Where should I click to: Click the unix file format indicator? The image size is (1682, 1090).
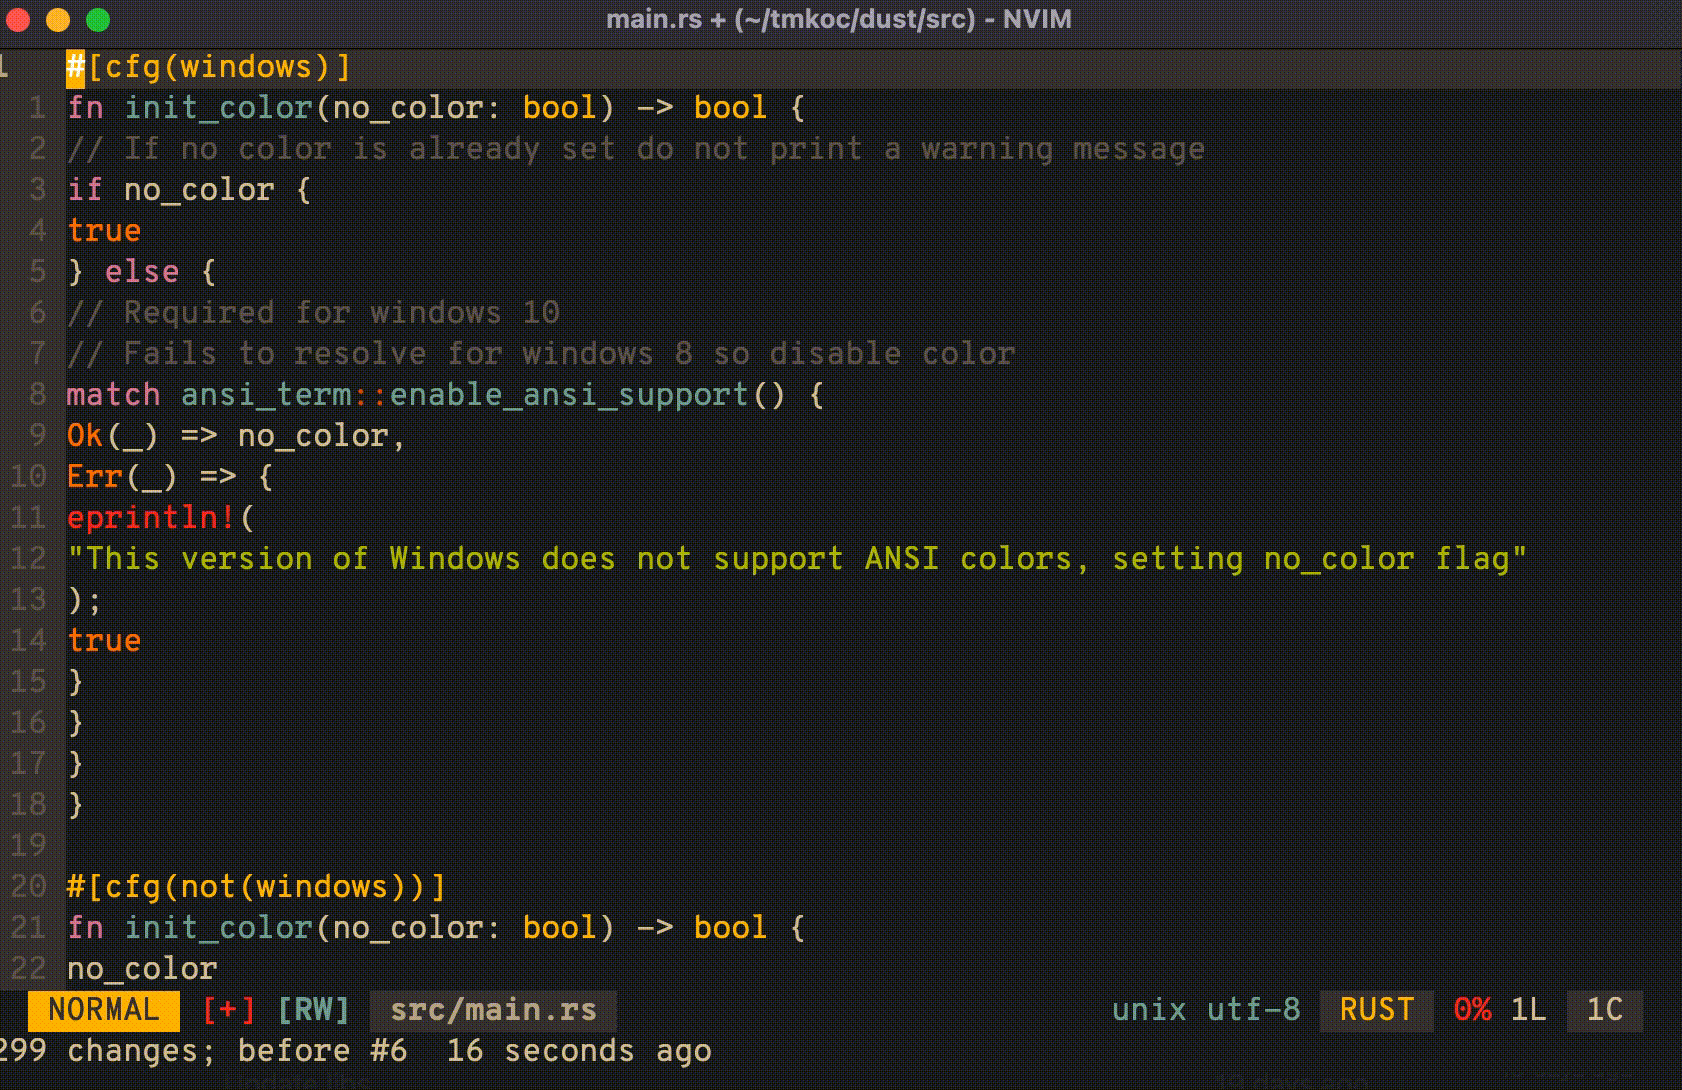(x=1149, y=1010)
